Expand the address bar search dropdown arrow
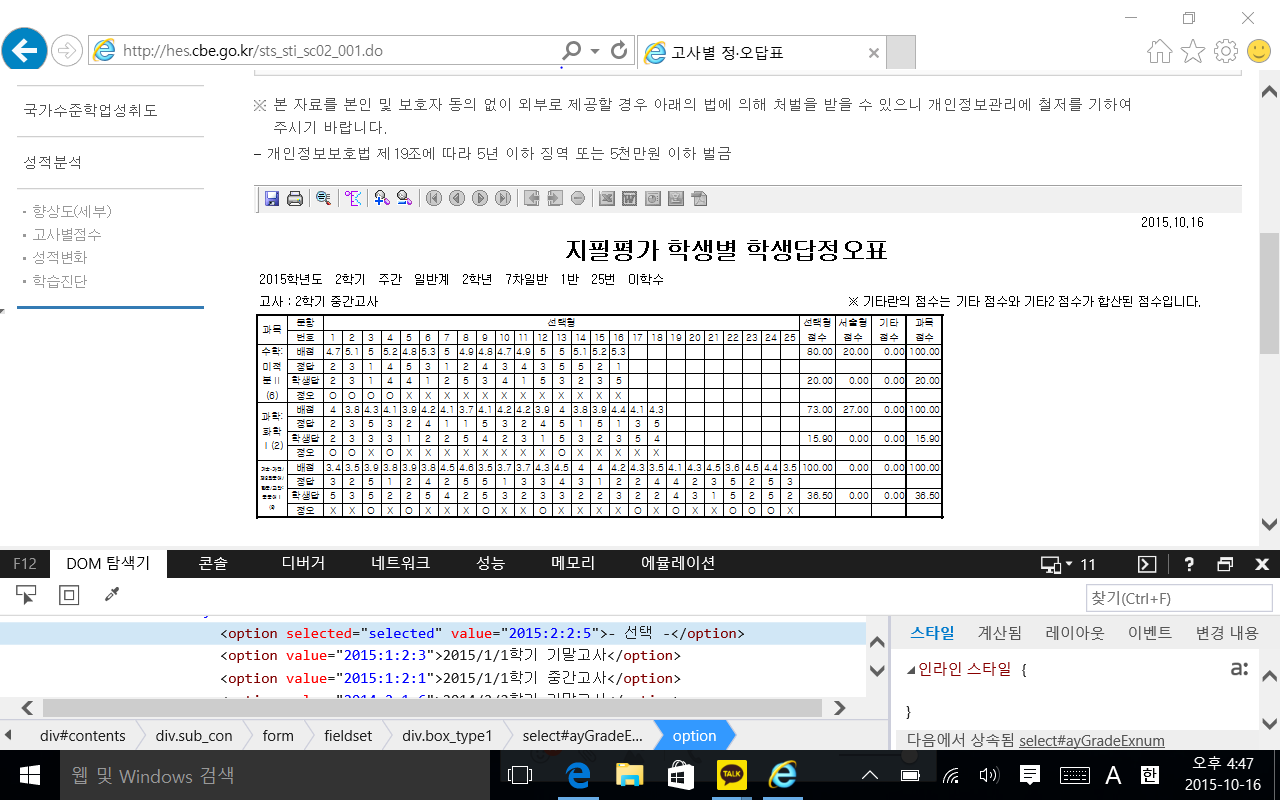Viewport: 1280px width, 800px height. 595,50
